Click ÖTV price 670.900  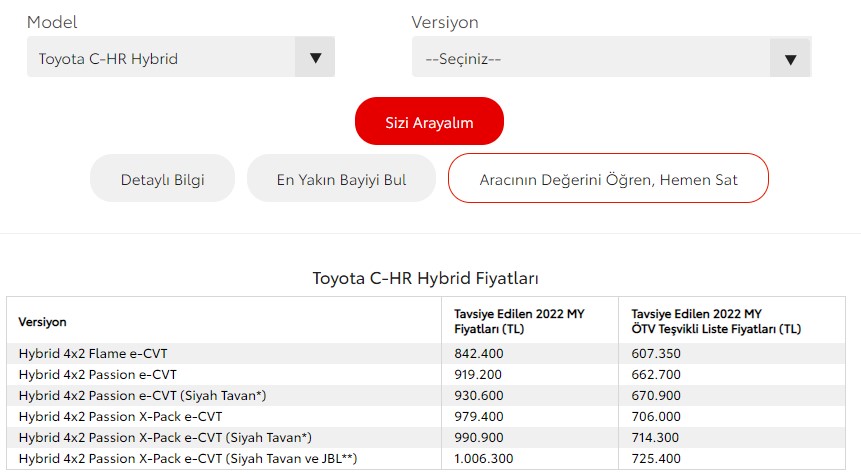click(656, 395)
